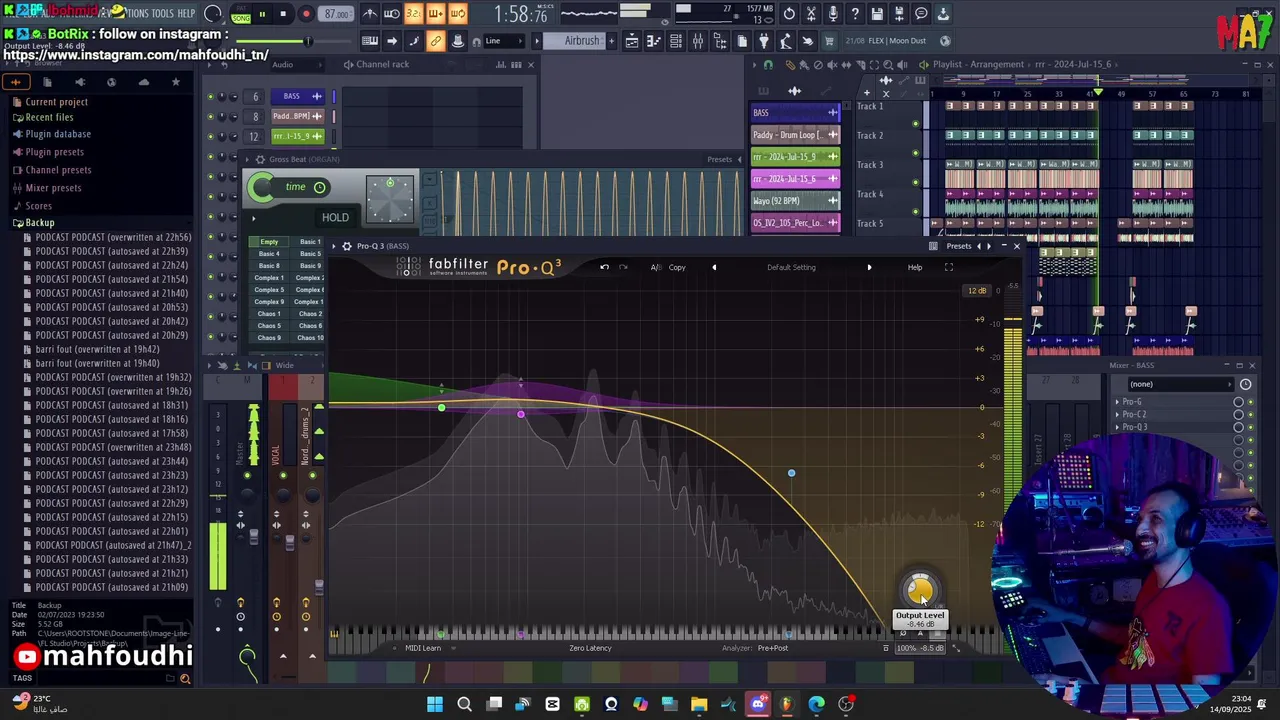1280x720 pixels.
Task: Select the 'Chaos 9' Gross Beat preset
Action: point(269,338)
